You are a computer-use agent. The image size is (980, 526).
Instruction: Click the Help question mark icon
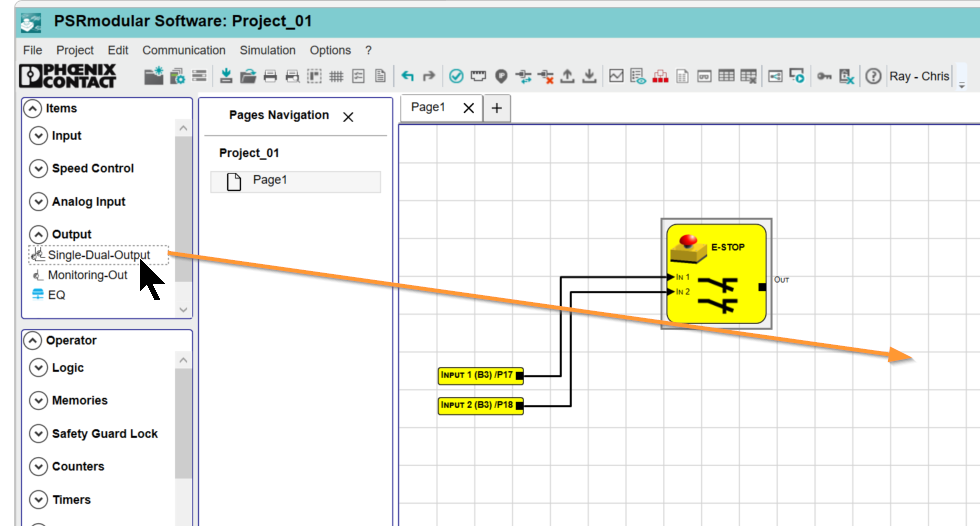[x=873, y=76]
